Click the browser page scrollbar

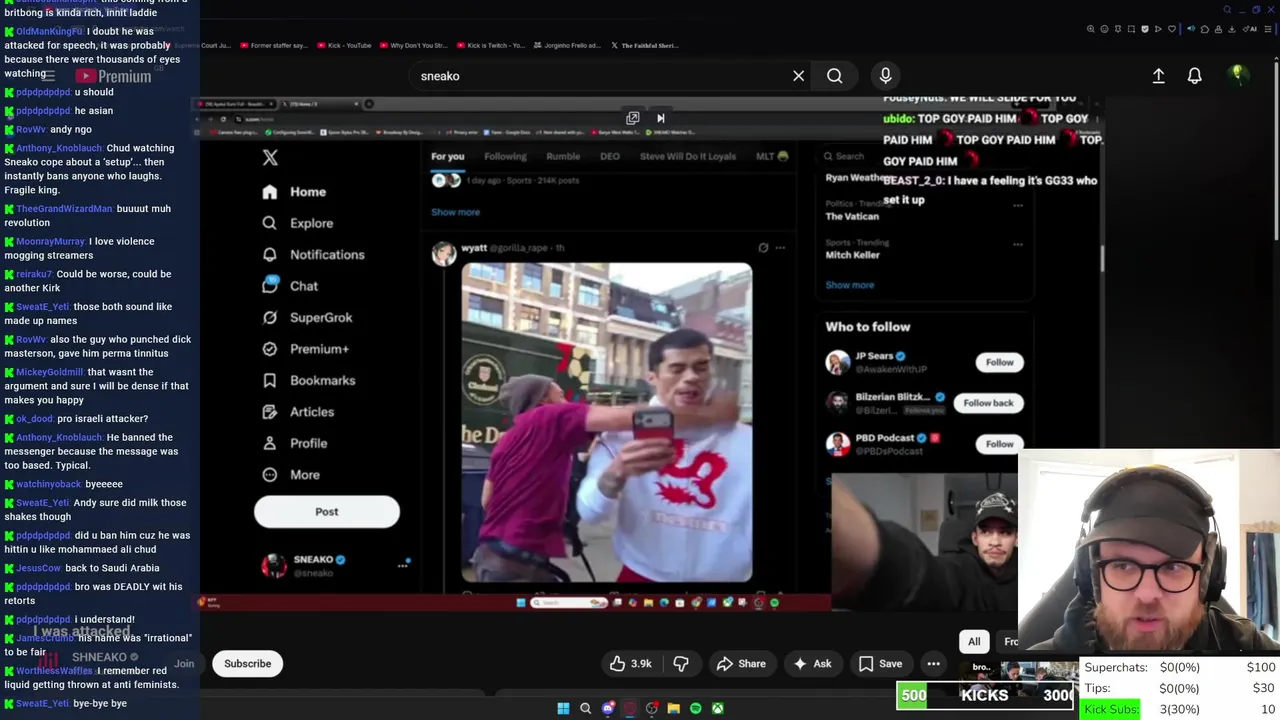1275,150
